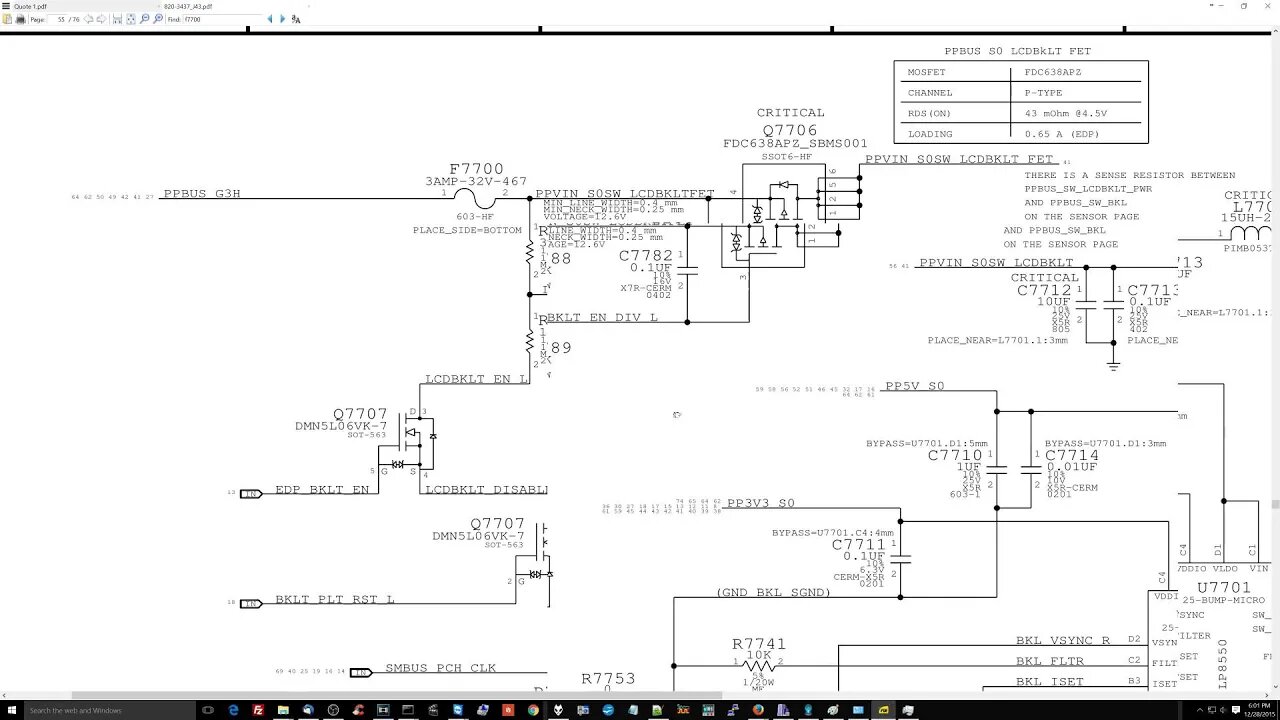Open the hamburger menu in the title bar

click(6, 6)
